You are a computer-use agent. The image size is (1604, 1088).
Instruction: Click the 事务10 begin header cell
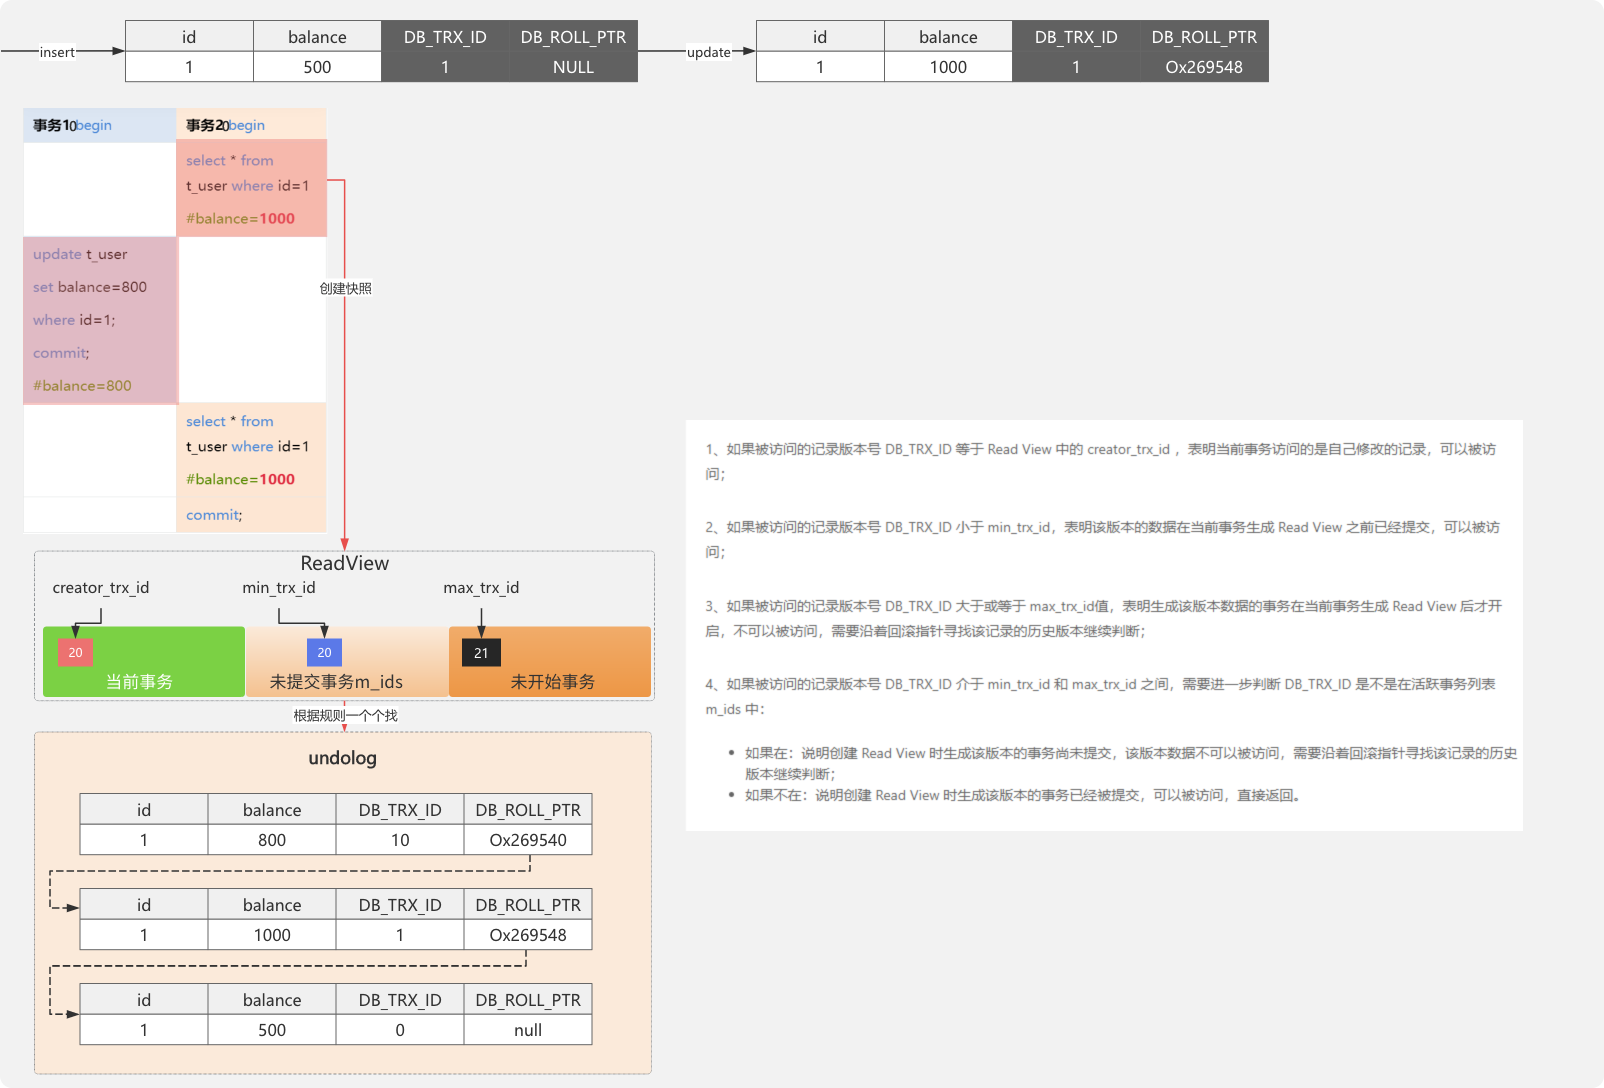tap(100, 125)
